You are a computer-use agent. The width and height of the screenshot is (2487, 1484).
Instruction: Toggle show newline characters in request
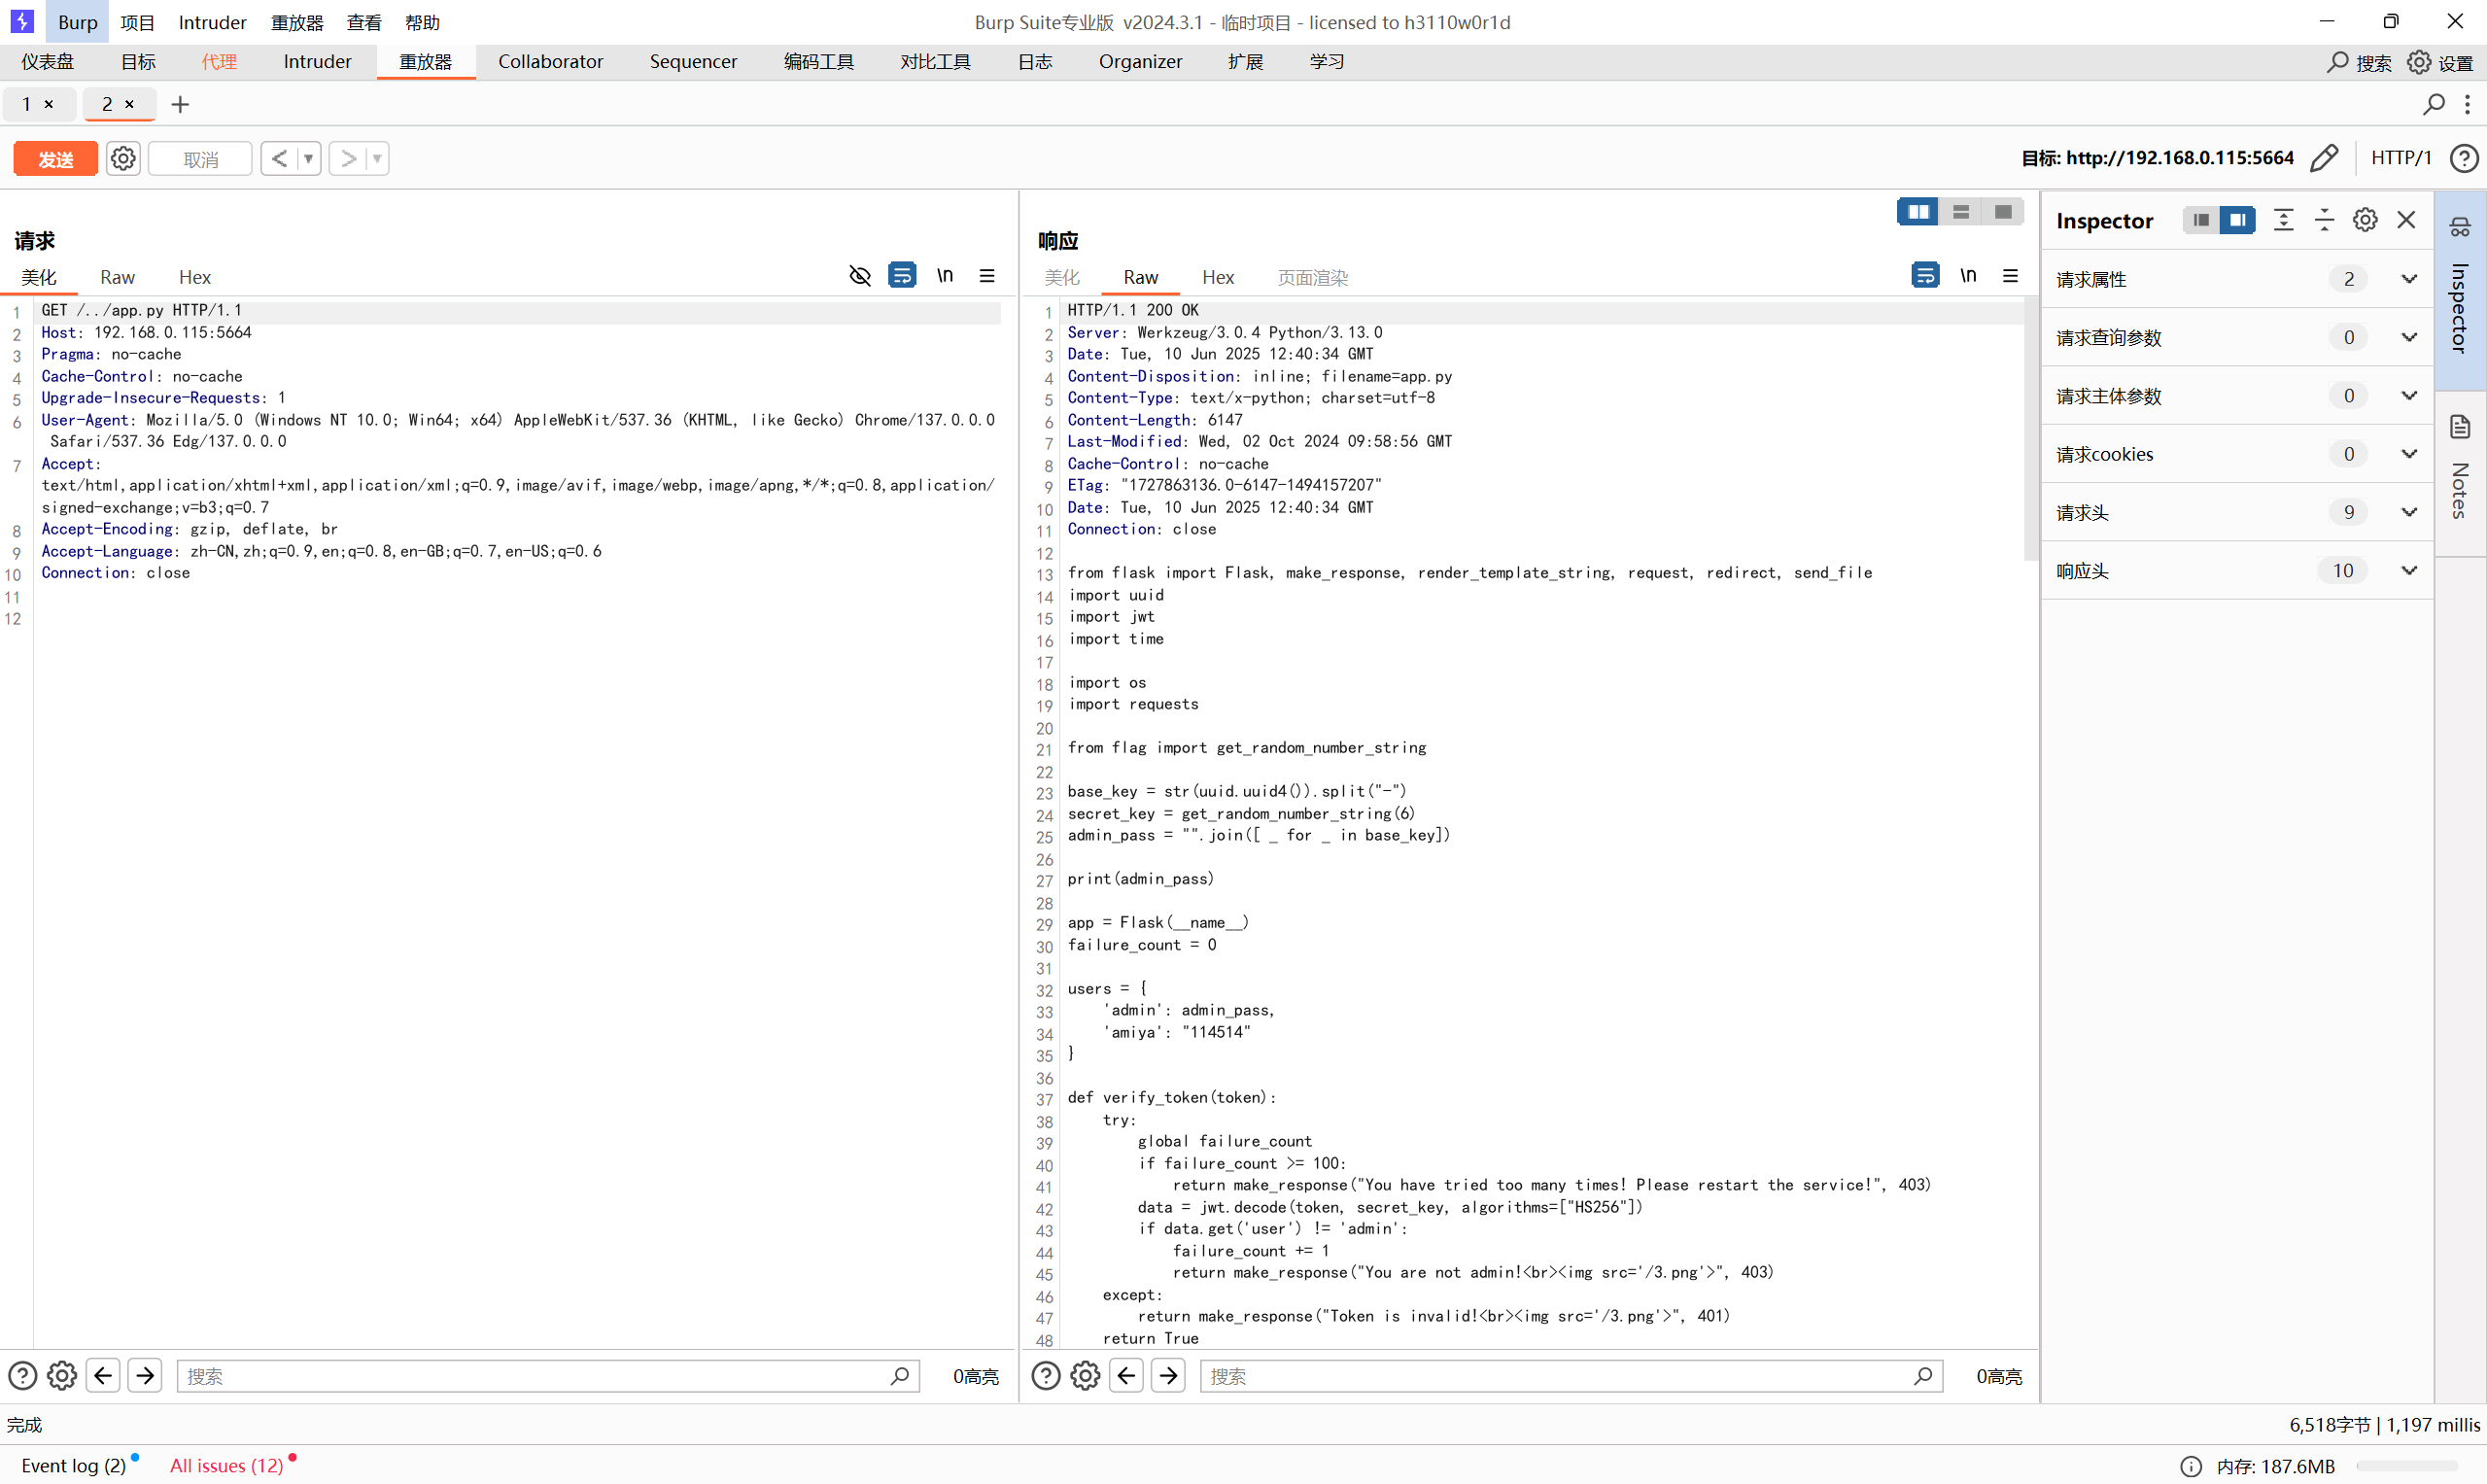pyautogui.click(x=944, y=275)
